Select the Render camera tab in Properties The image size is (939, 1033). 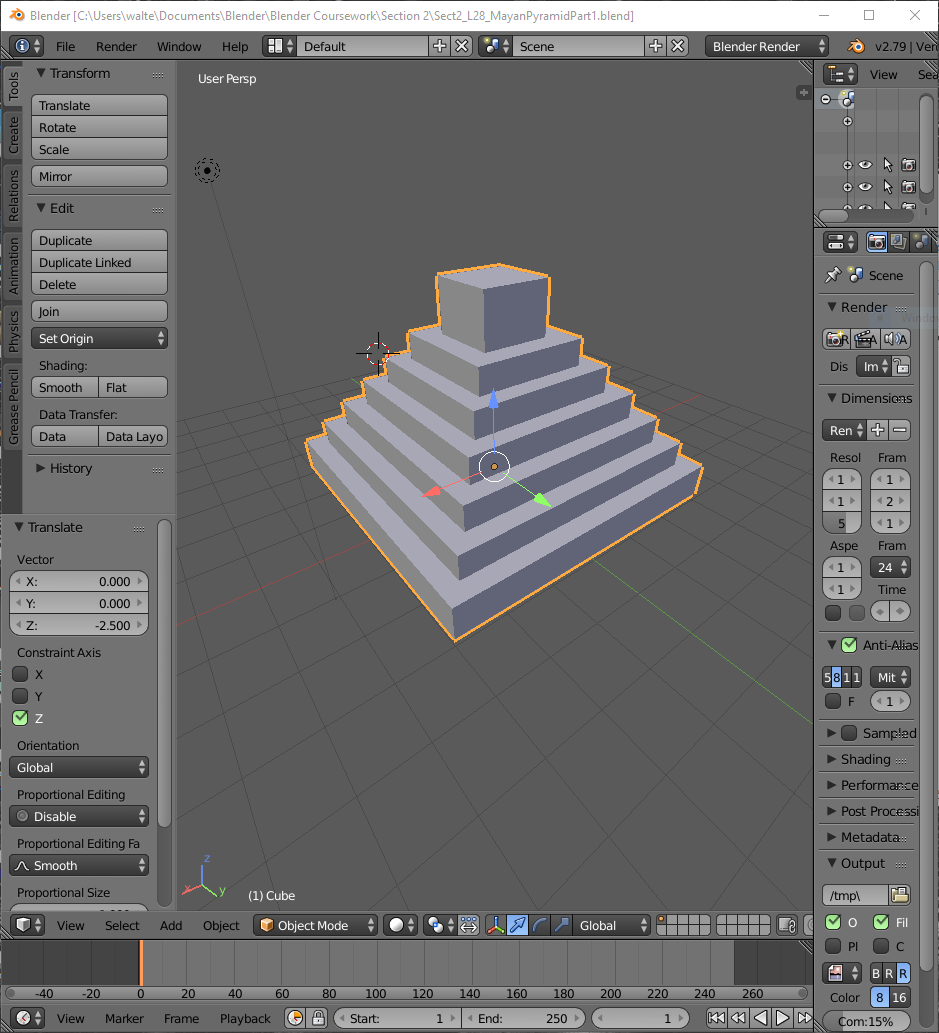tap(876, 242)
